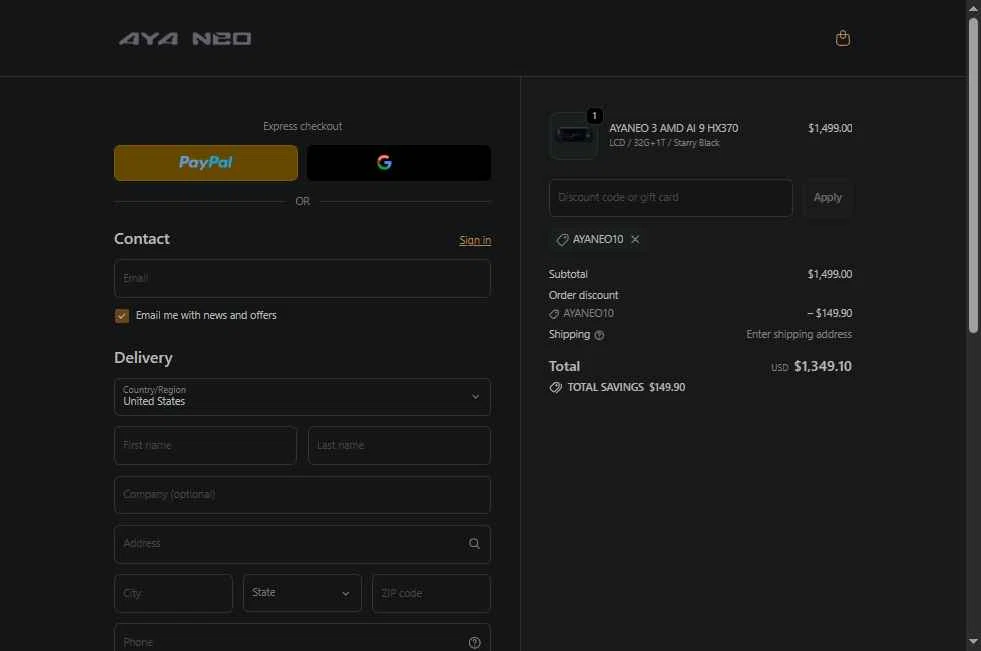Focus the Address field
Image resolution: width=981 pixels, height=651 pixels.
pos(302,544)
